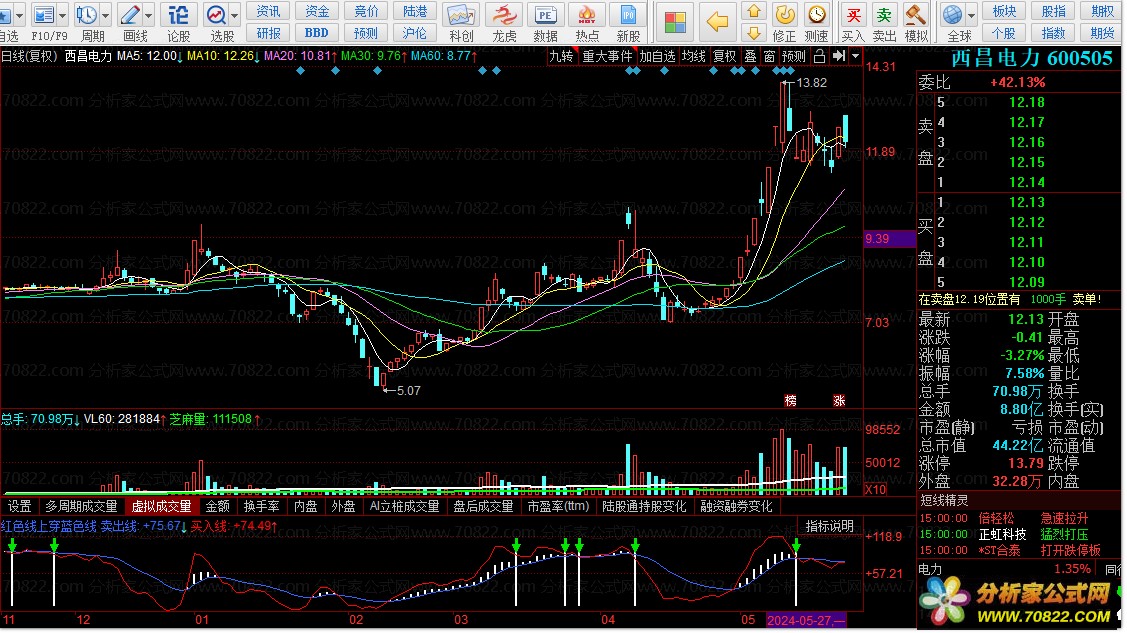The width and height of the screenshot is (1127, 633).
Task: Switch to 虚拟成交量 tab
Action: (x=161, y=507)
